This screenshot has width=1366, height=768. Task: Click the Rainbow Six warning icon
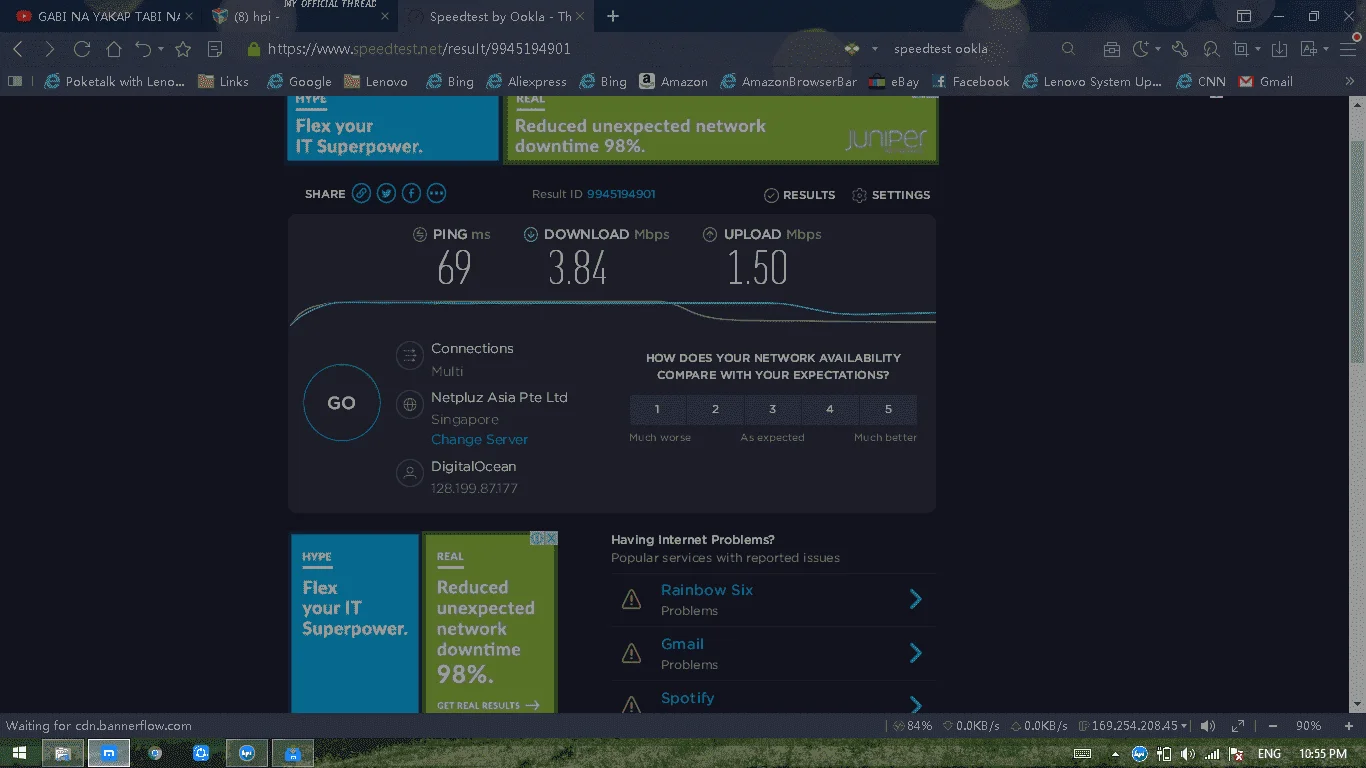click(x=631, y=600)
